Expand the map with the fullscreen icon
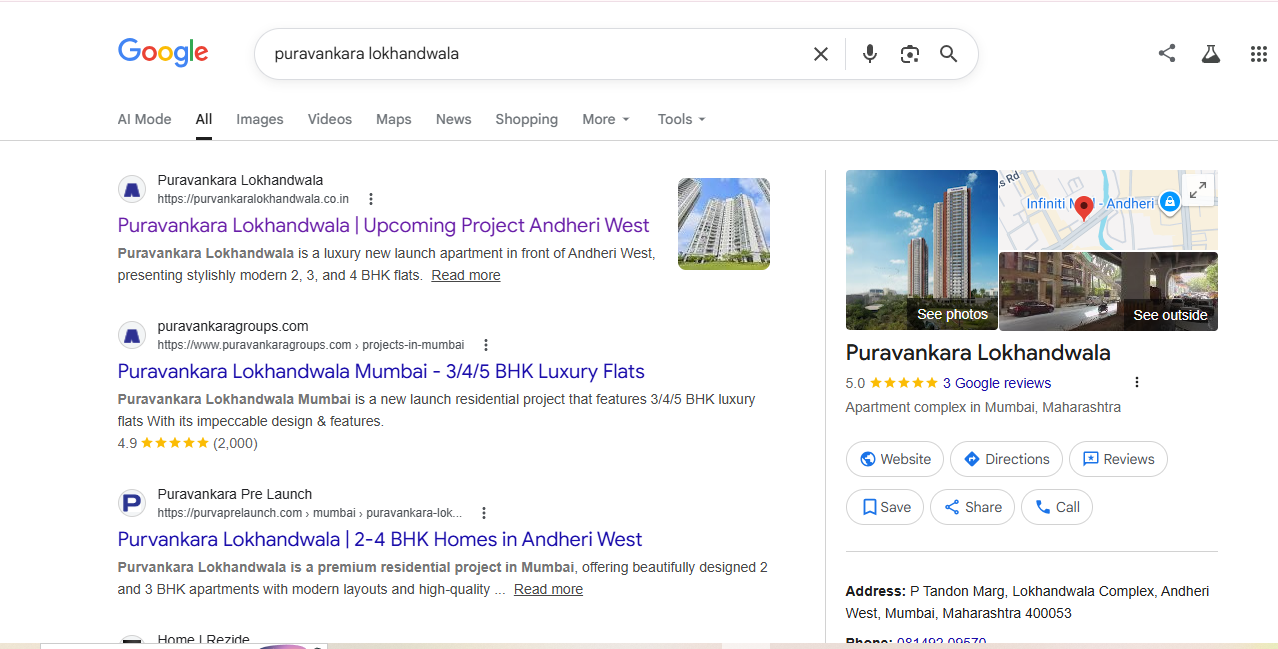Viewport: 1278px width, 649px height. click(1198, 189)
